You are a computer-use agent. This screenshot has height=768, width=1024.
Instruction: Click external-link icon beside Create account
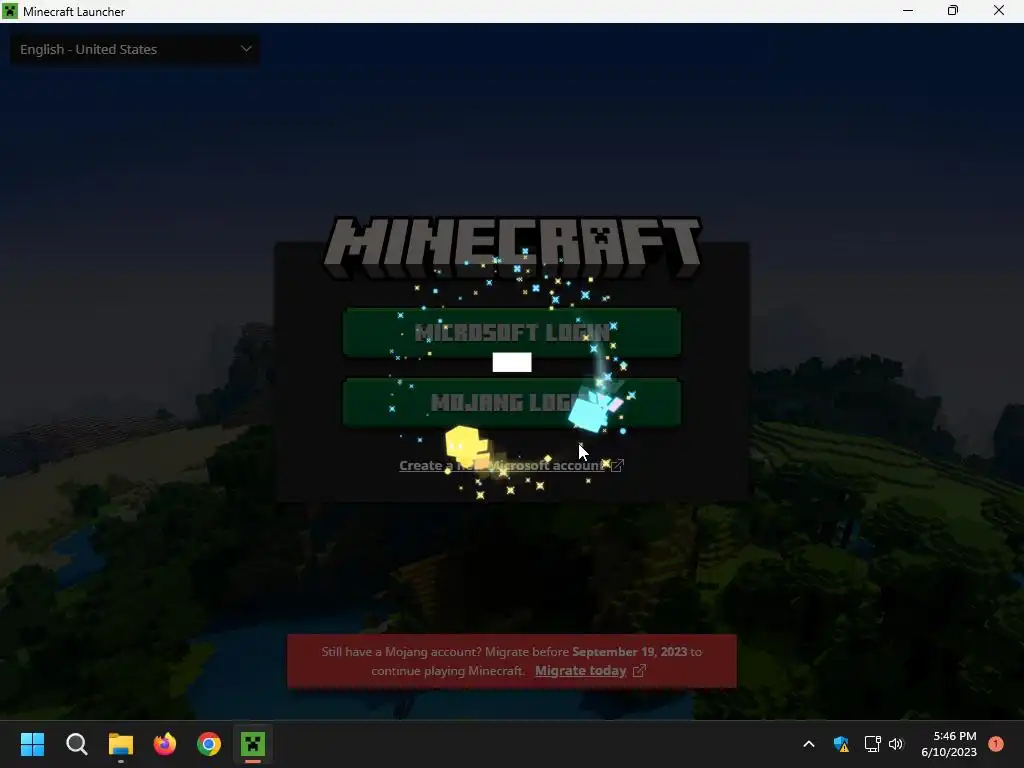[617, 465]
